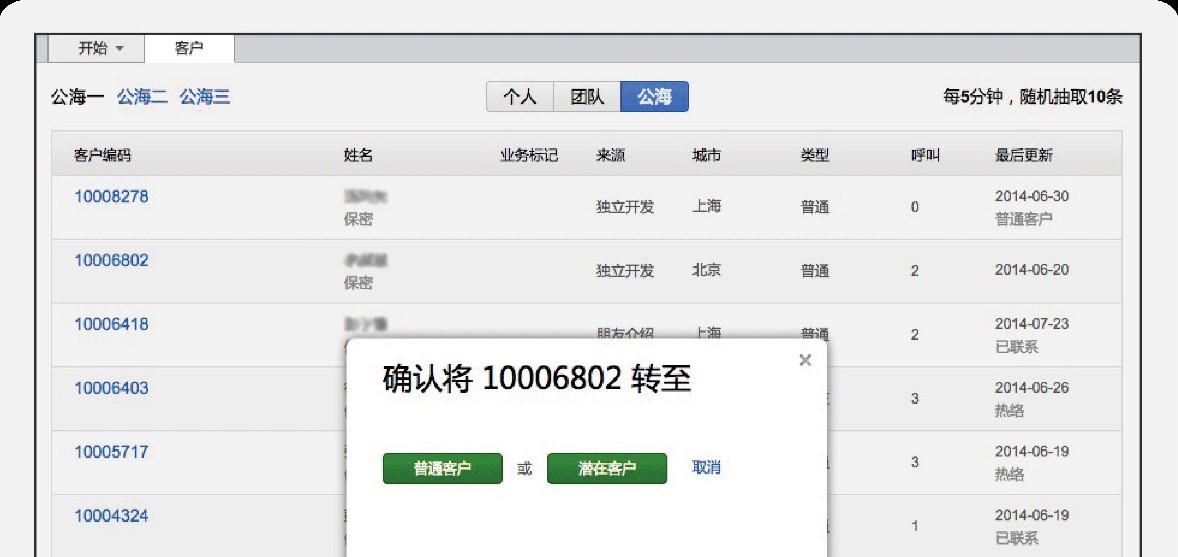Click the 姓名 column header
Screen dimensions: 1178x557
(358, 156)
